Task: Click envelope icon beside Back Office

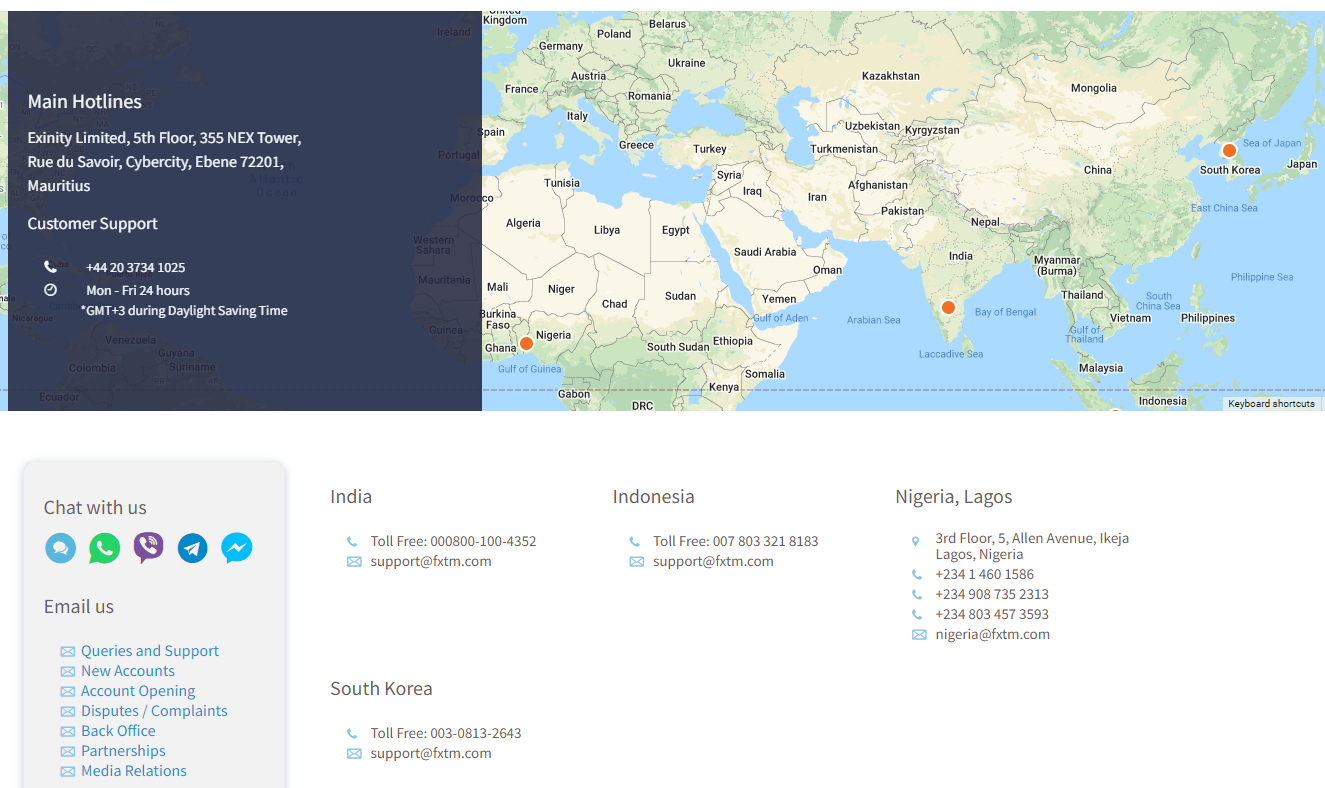Action: pyautogui.click(x=68, y=732)
